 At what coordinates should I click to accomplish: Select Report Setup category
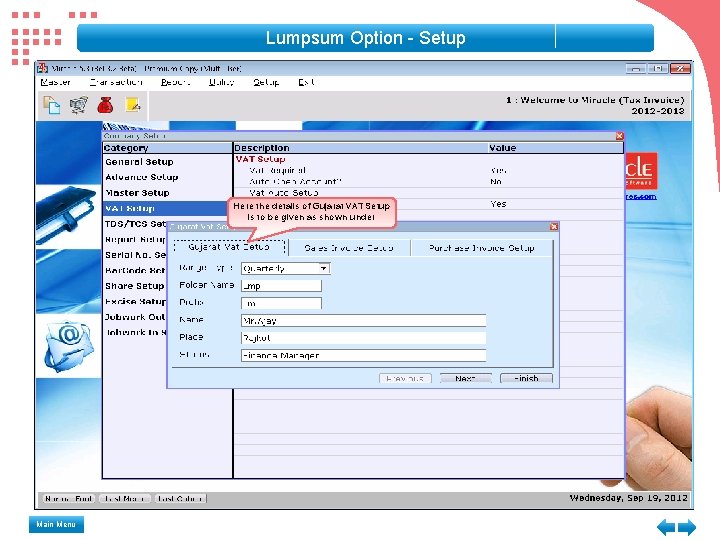[135, 240]
